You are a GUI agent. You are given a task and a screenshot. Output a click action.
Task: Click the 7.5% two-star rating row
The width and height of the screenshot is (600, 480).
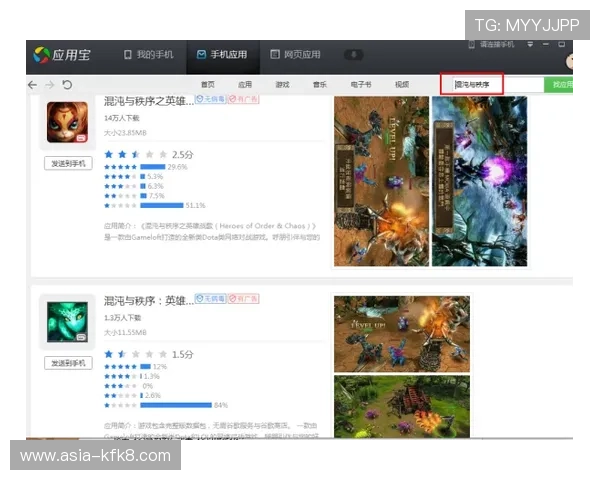[x=134, y=196]
